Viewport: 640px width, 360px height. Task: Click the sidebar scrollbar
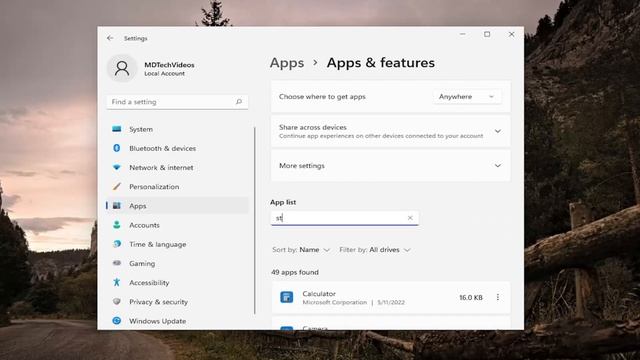[x=255, y=220]
